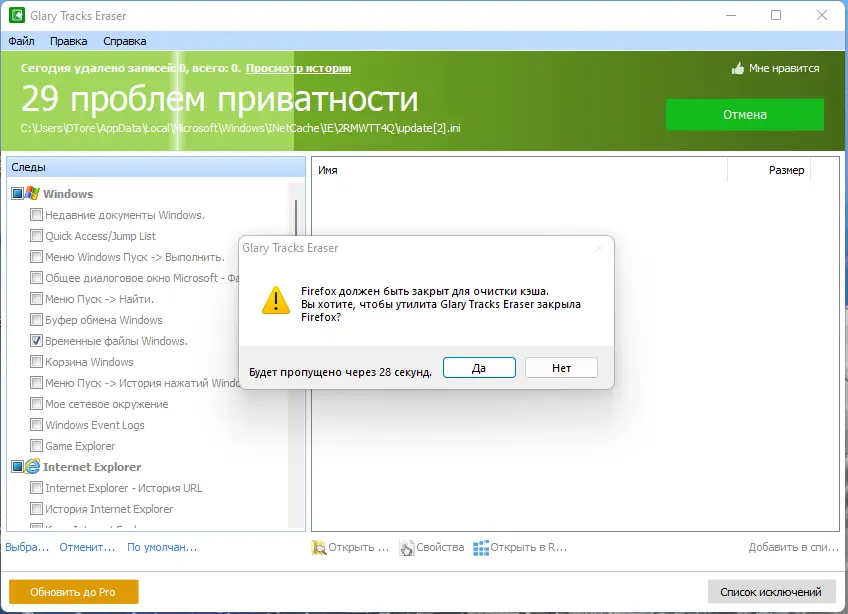Click the scanned file path text
This screenshot has width=848, height=614.
[x=241, y=128]
